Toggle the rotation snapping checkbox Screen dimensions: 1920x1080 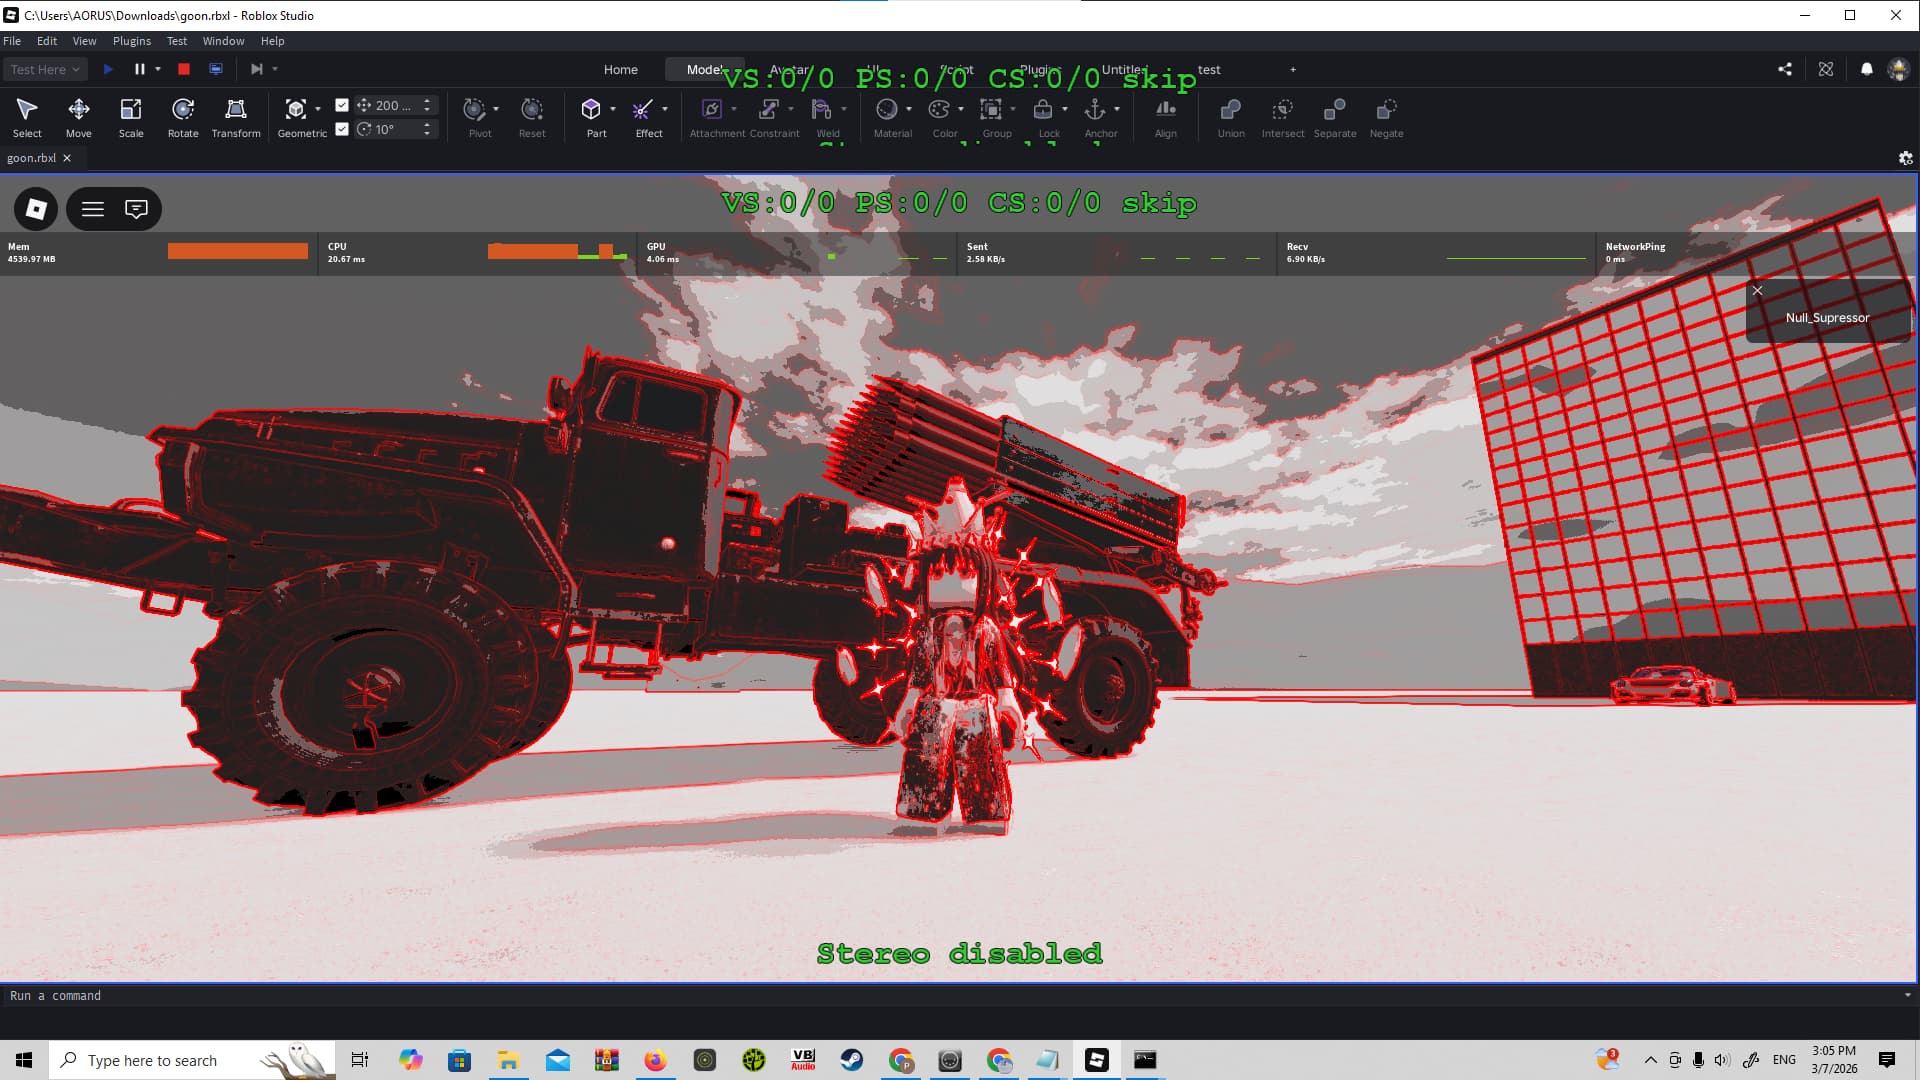click(x=342, y=129)
